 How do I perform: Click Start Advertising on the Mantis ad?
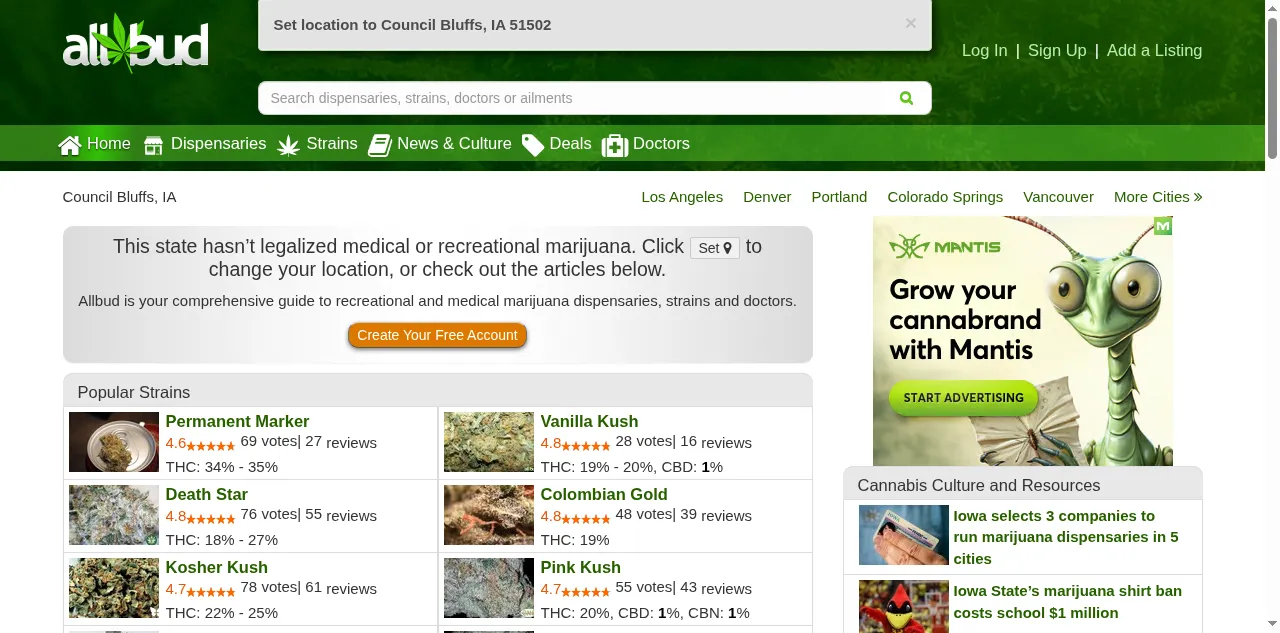[964, 398]
